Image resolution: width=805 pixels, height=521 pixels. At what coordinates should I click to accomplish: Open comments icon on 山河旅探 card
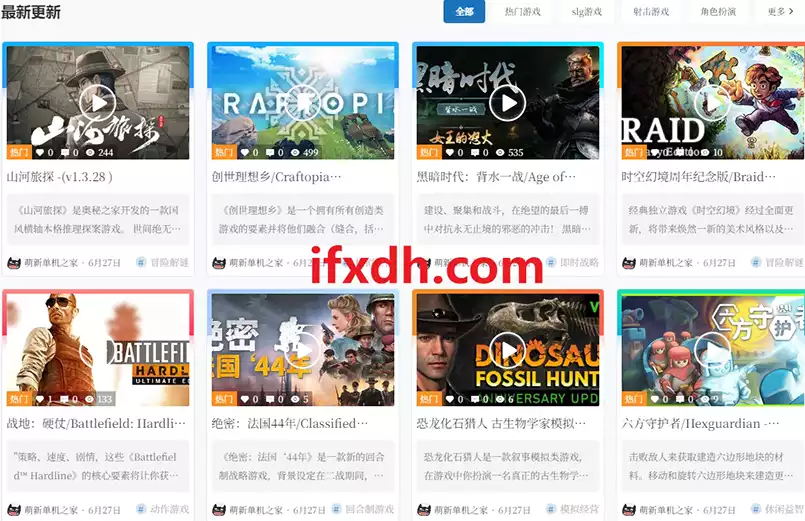coord(65,152)
